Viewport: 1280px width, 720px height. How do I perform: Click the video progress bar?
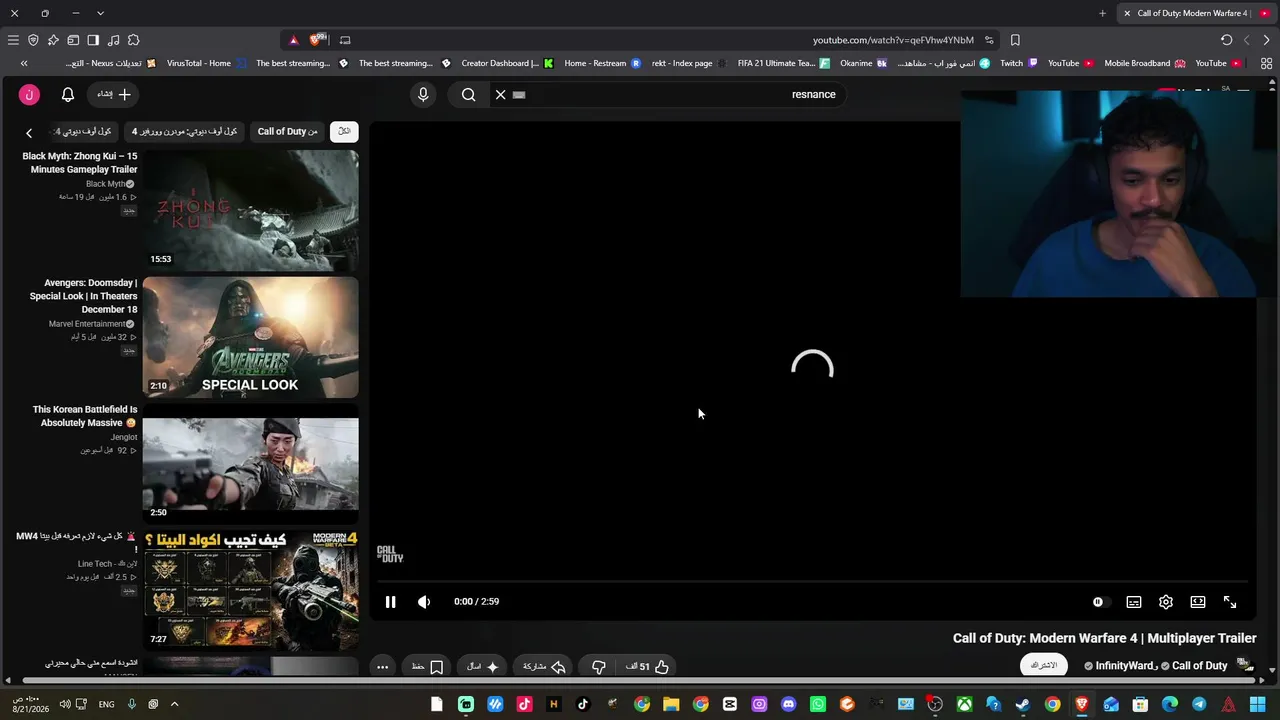pyautogui.click(x=813, y=581)
